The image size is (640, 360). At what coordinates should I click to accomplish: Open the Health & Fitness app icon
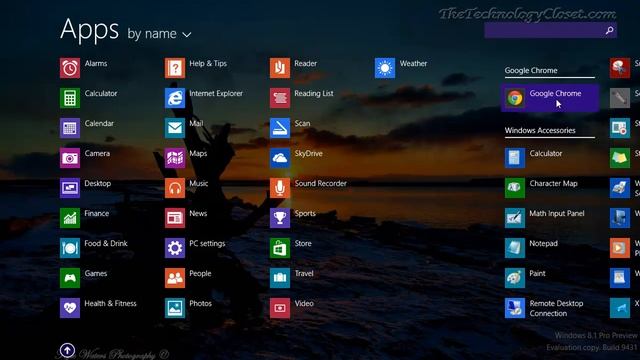[x=70, y=308]
